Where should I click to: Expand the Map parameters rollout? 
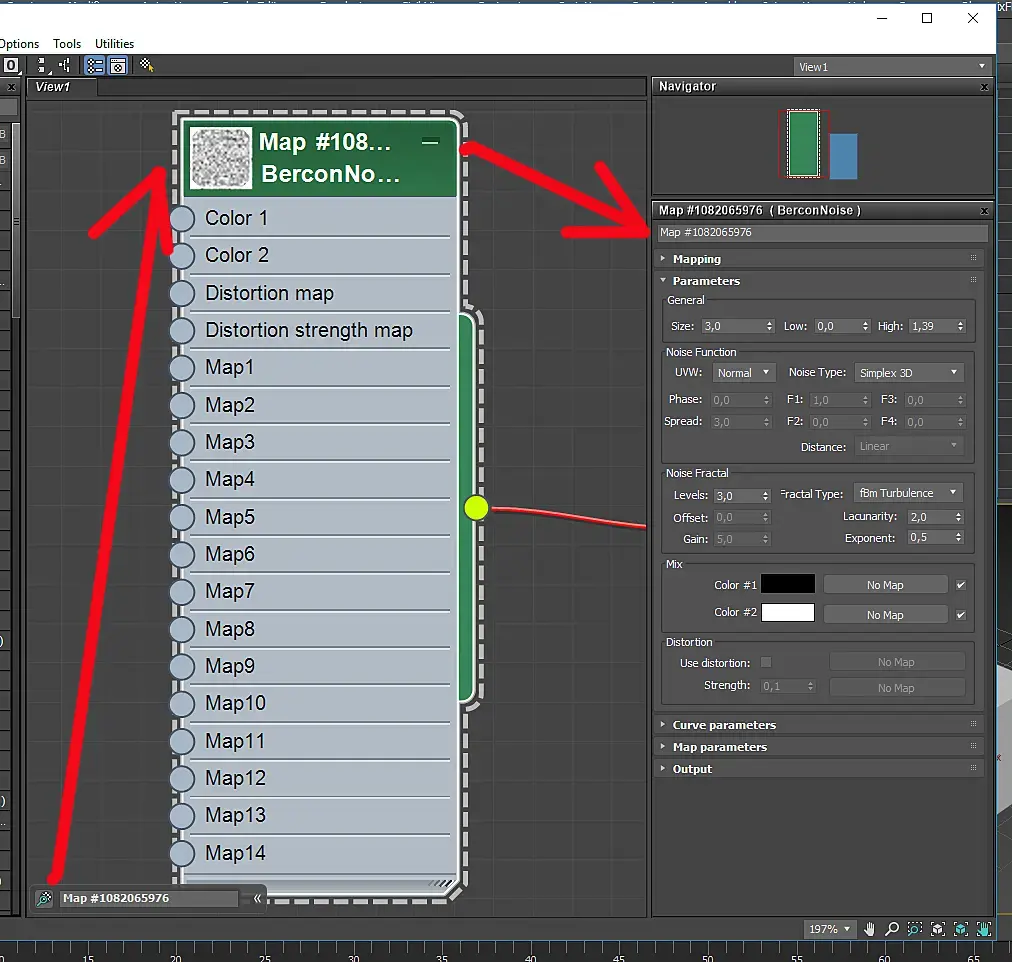point(818,747)
